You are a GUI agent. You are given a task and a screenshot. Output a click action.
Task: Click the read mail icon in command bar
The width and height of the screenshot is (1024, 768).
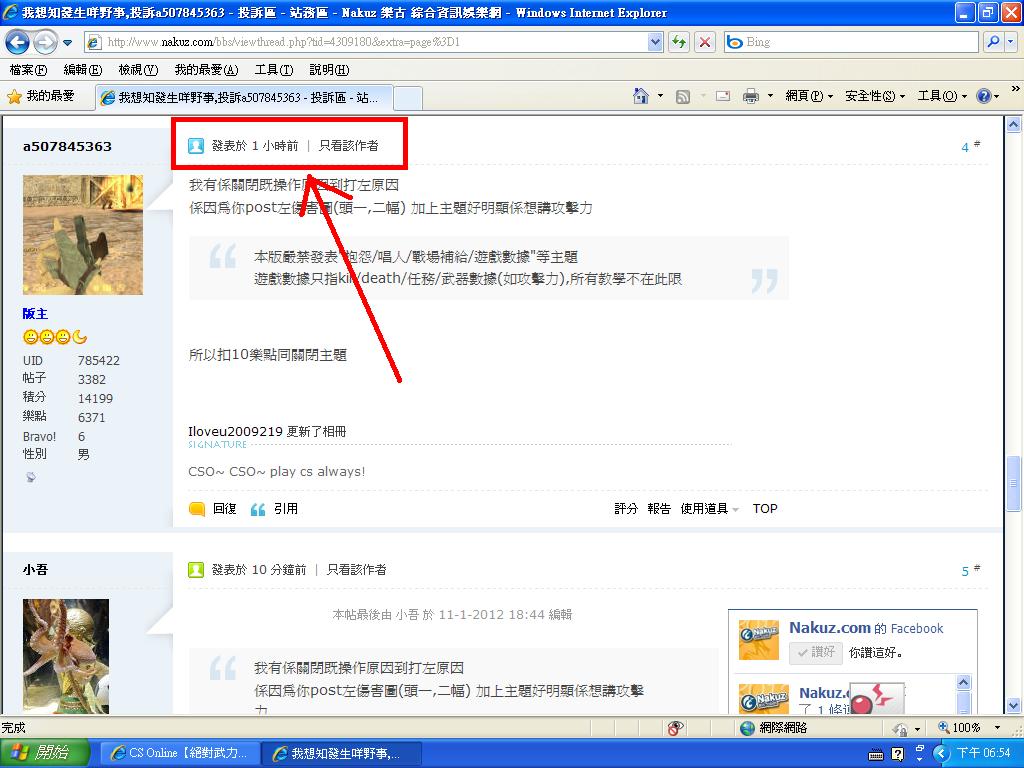722,97
